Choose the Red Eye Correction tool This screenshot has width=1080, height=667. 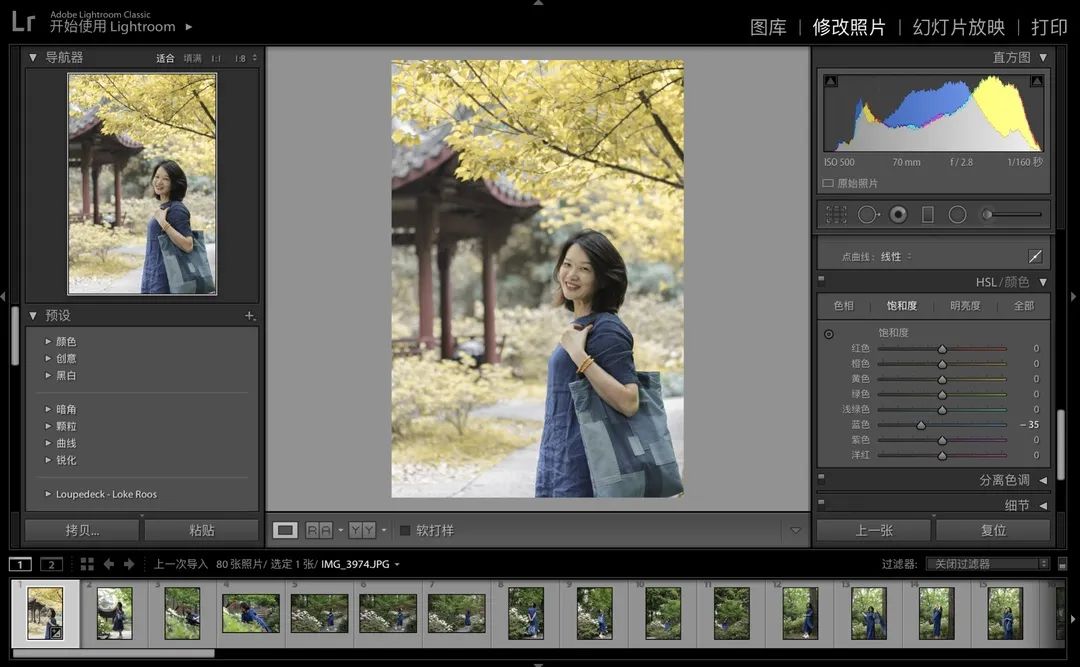tap(898, 214)
